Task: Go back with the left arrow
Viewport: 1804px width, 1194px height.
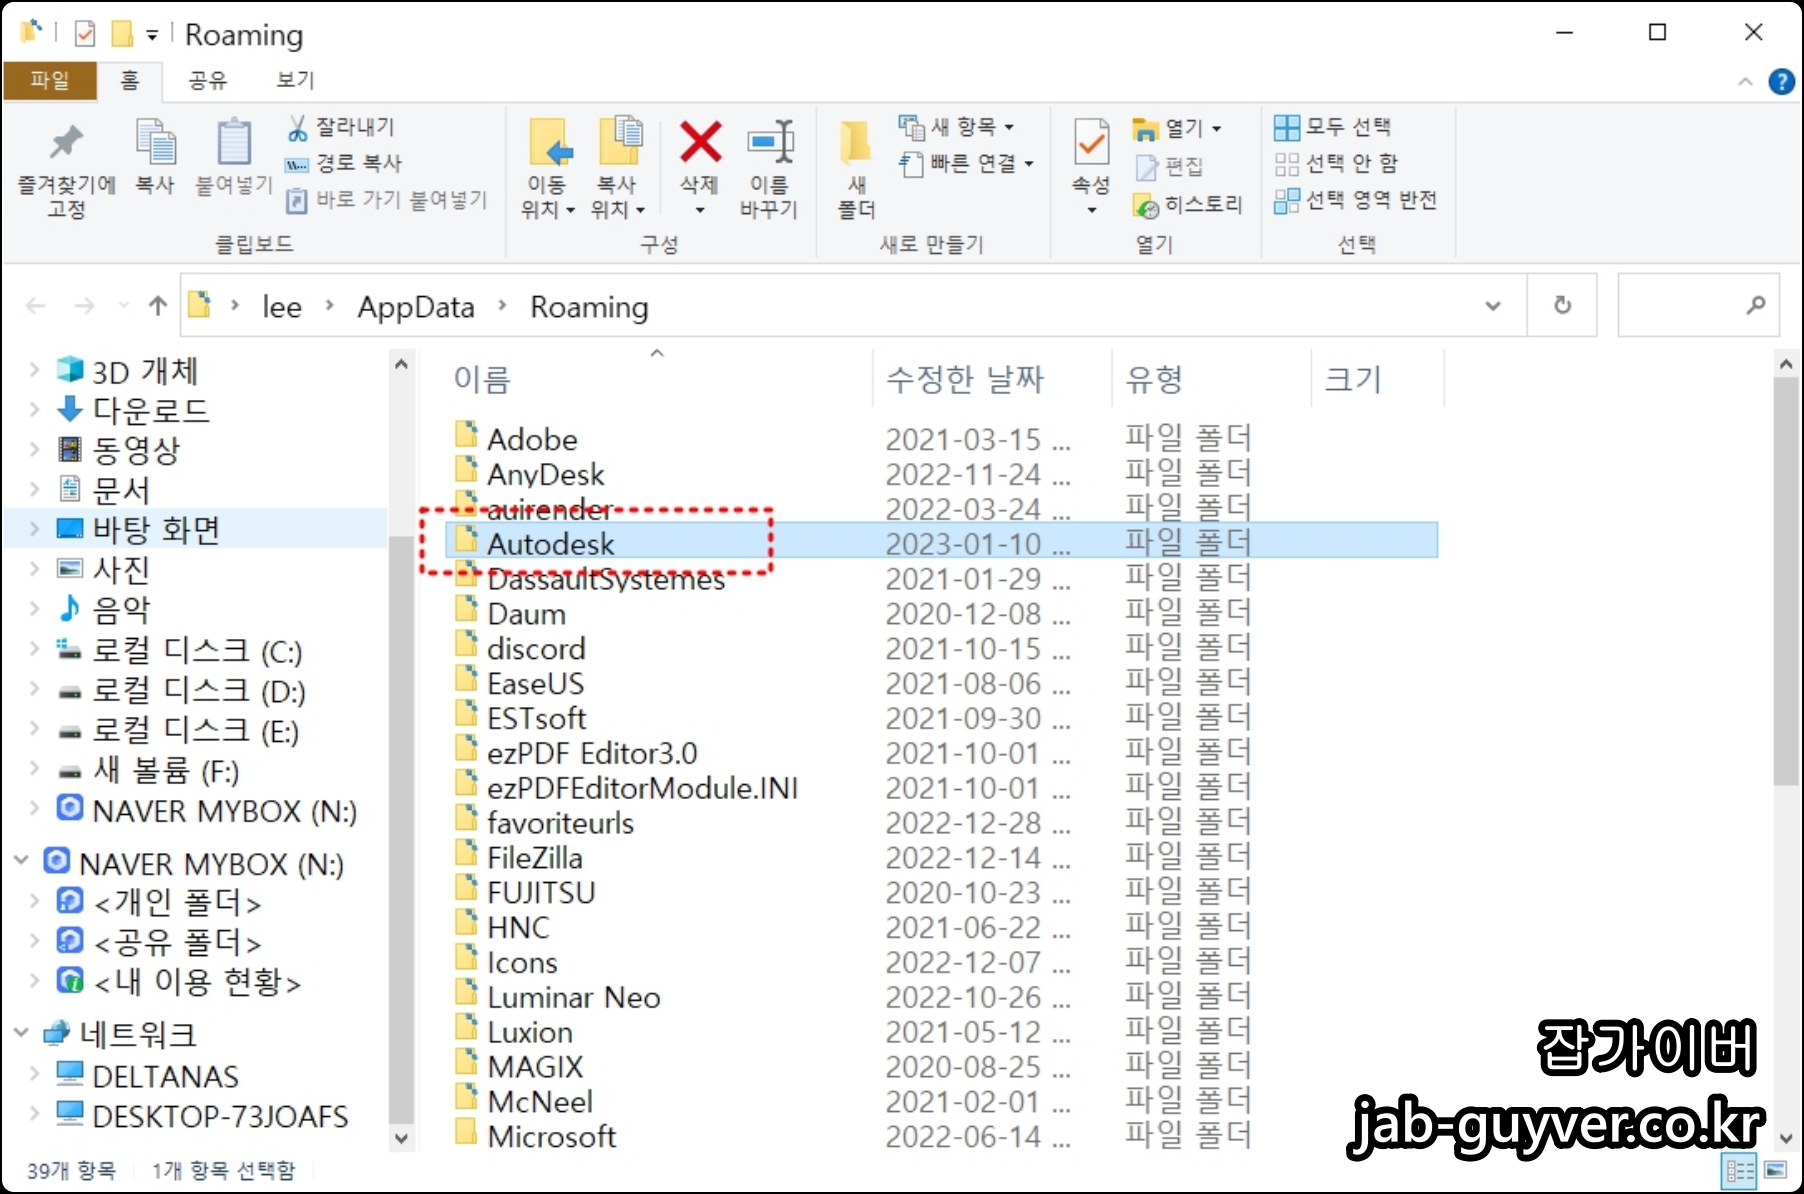Action: [x=35, y=306]
